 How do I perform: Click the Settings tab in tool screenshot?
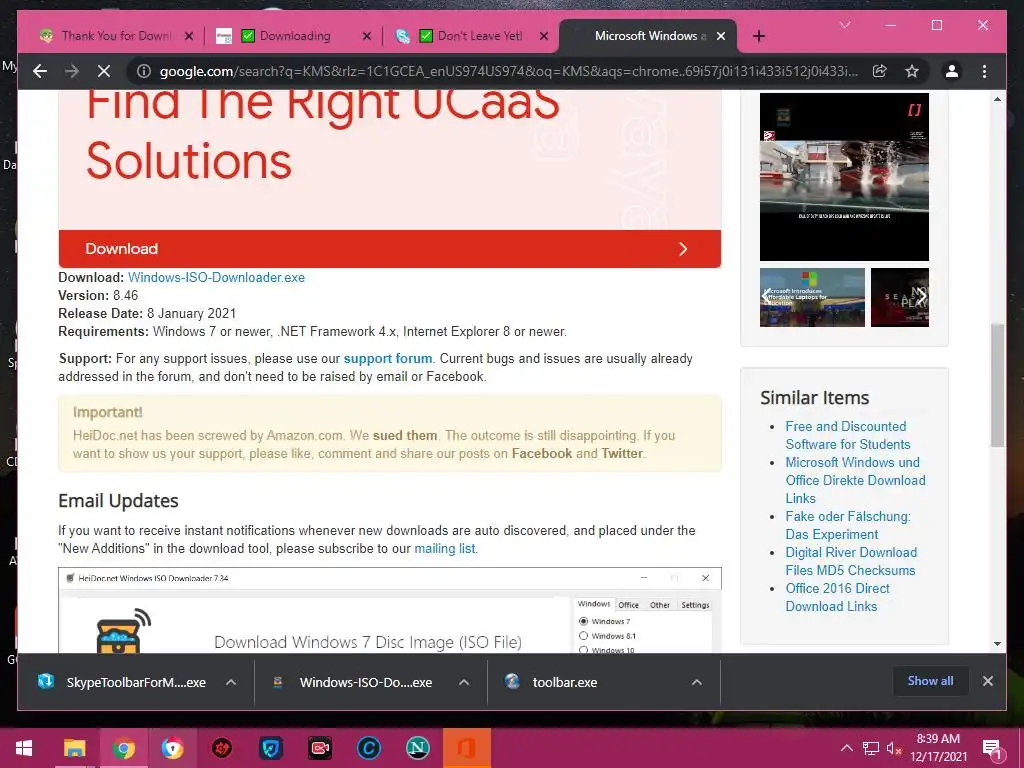695,605
